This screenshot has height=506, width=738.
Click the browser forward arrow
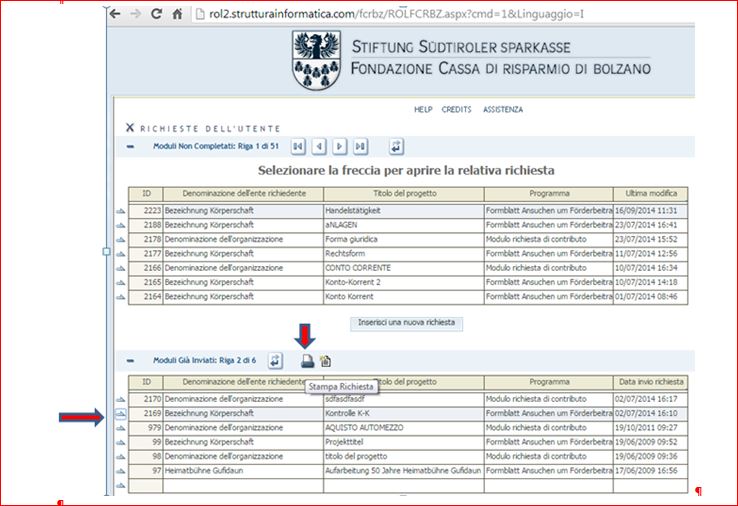(x=136, y=14)
